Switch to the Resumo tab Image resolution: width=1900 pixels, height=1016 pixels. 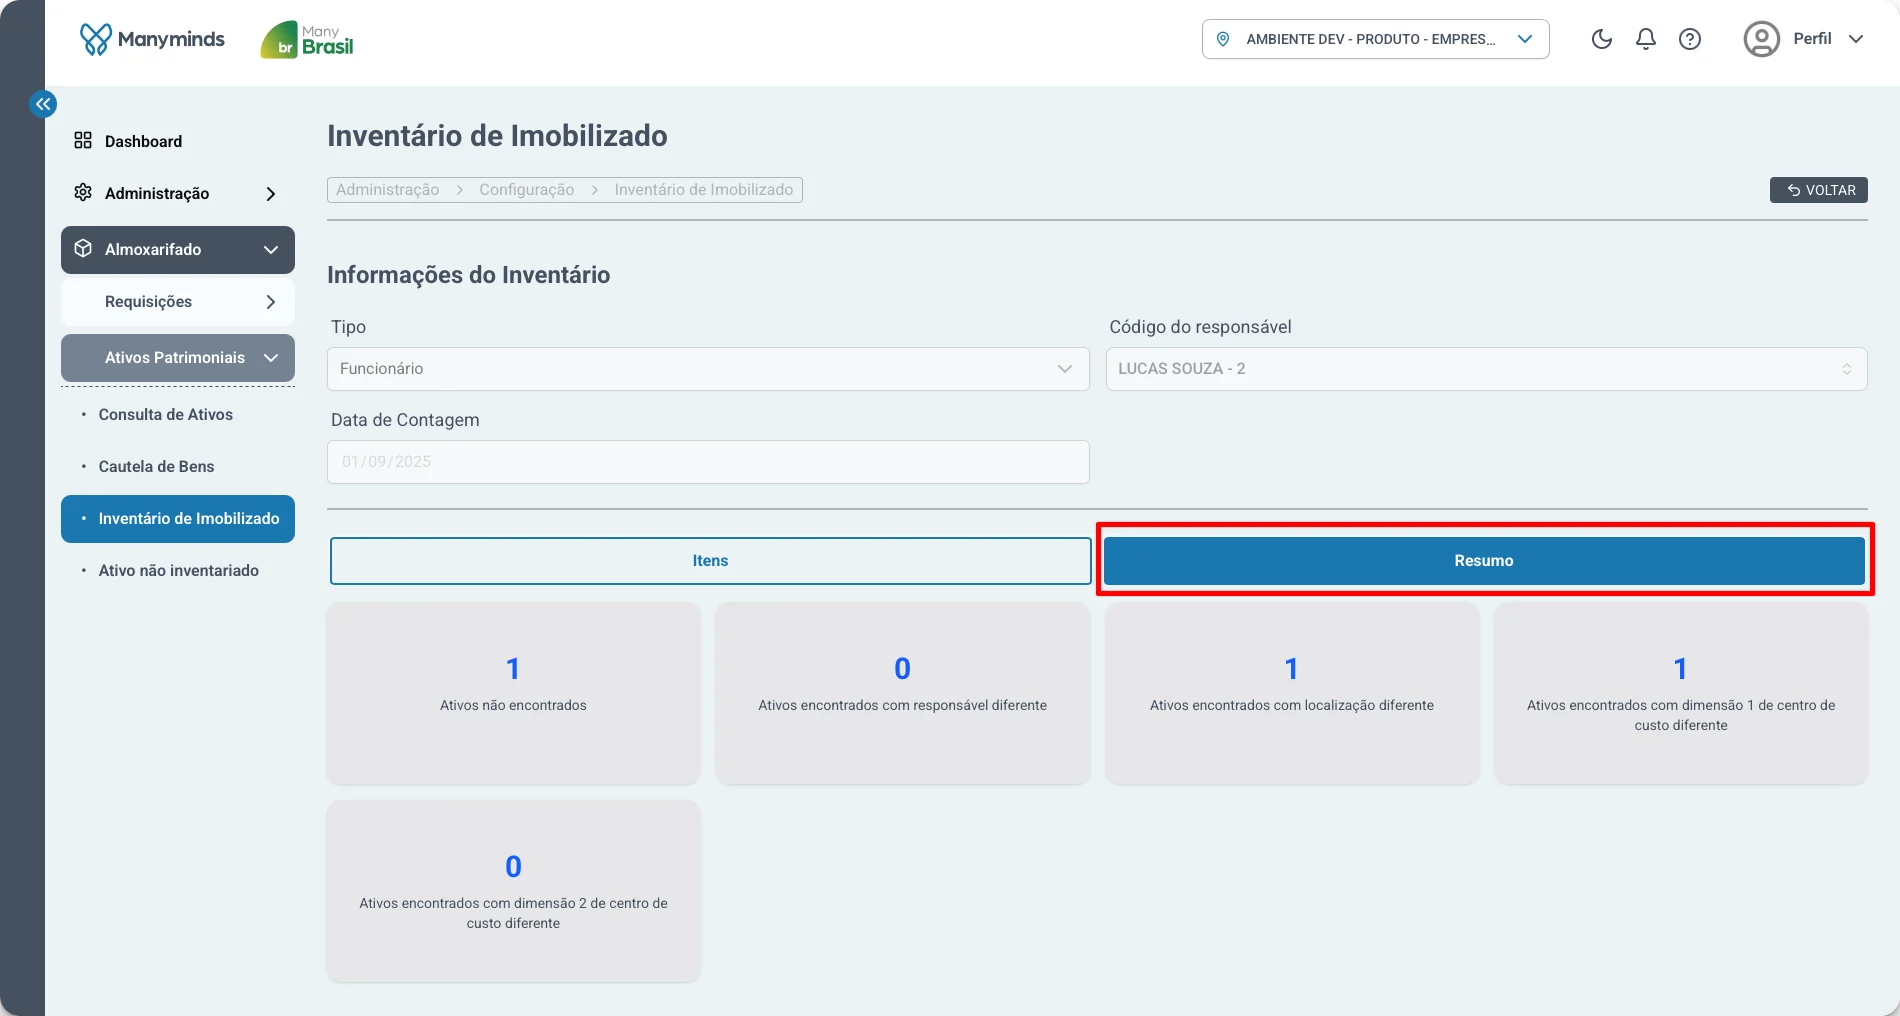(1484, 561)
